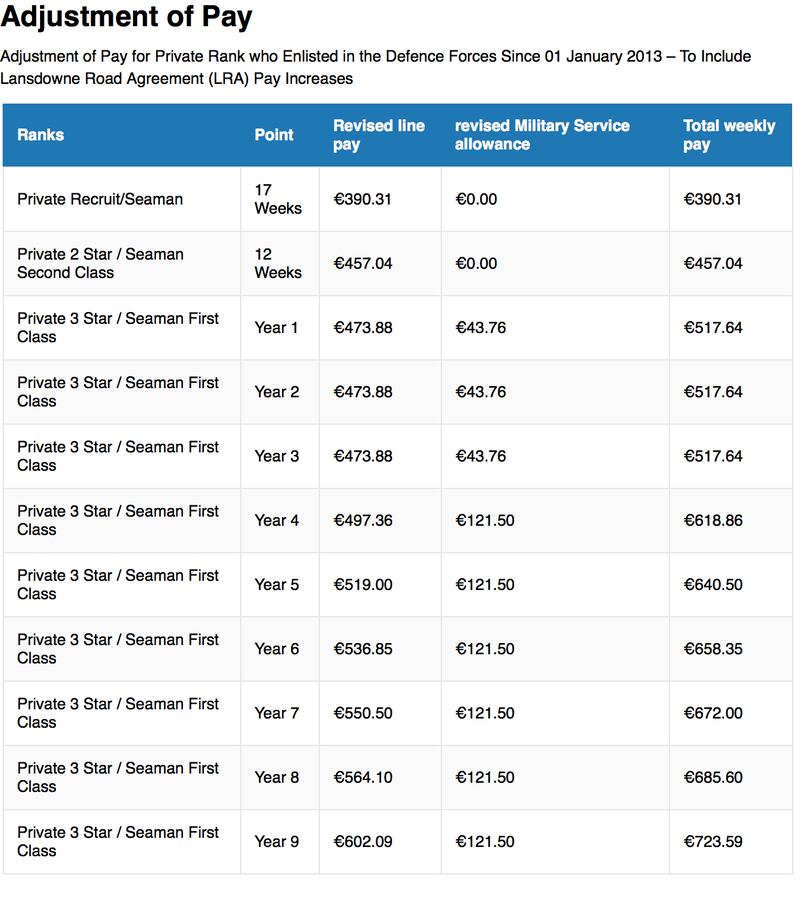Image resolution: width=800 pixels, height=906 pixels.
Task: Select the €564.10 line pay for Year 8
Action: tap(362, 777)
